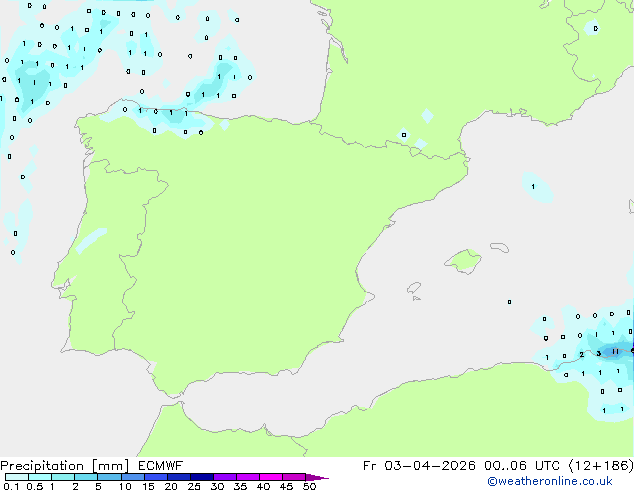
Task: Click the '0' value over eastern France
Action: [596, 28]
